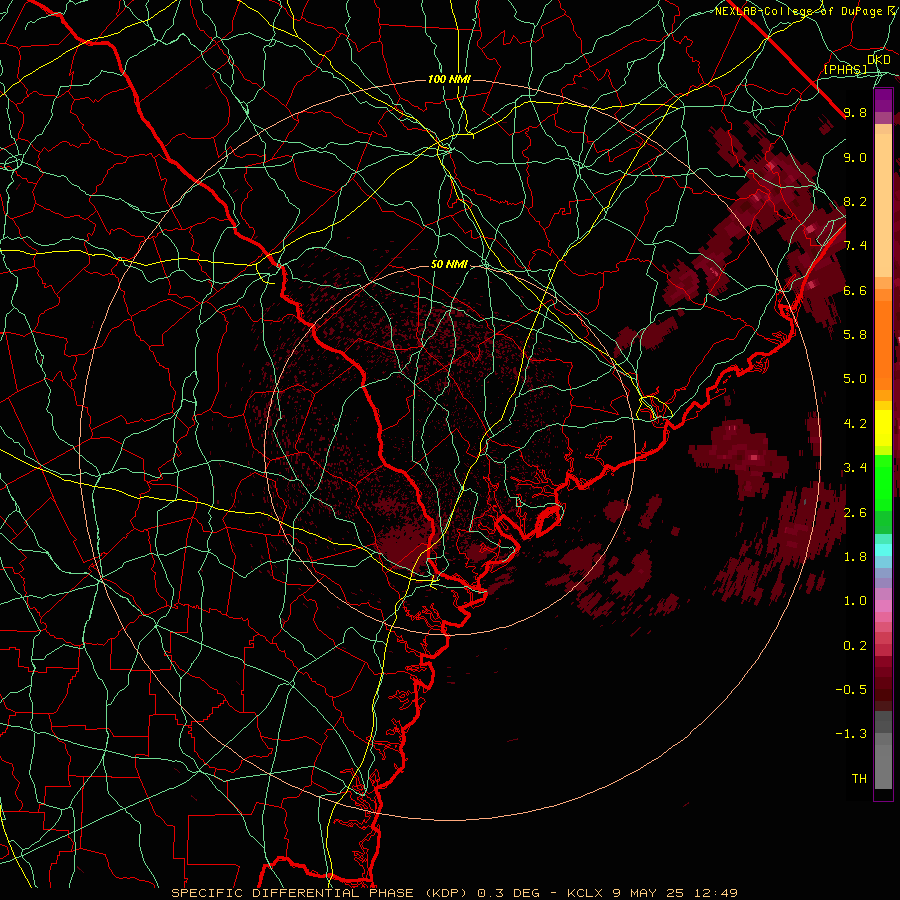Click the 5.8 scale value
This screenshot has height=900, width=900.
[x=855, y=335]
